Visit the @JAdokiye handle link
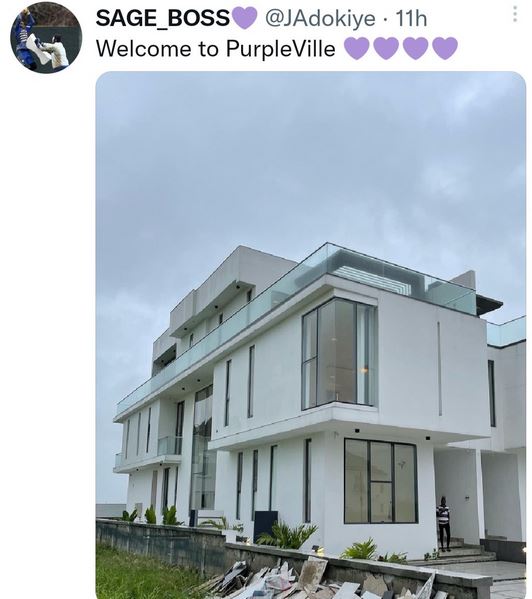Viewport: 532px width, 599px height. [320, 18]
